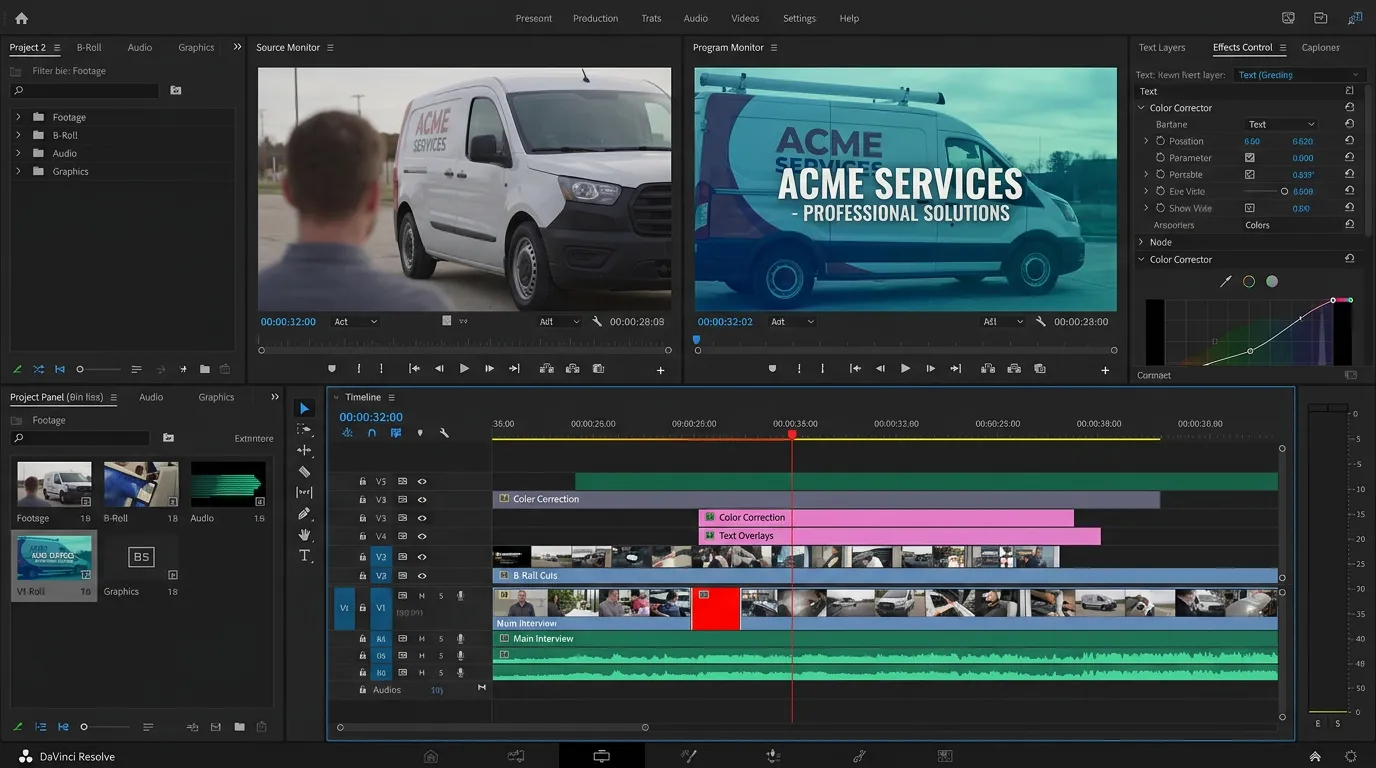Select the Selection arrow tool
Screen dimensions: 1376x768
(305, 408)
